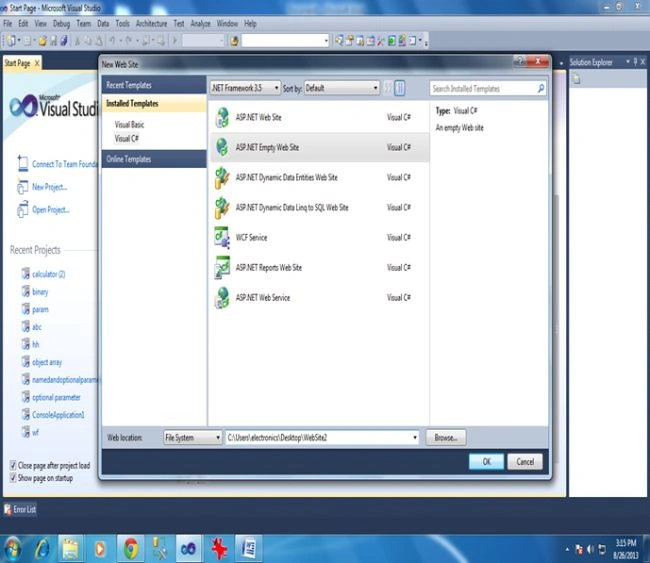Viewport: 650px width, 563px height.
Task: Open Chrome from the taskbar
Action: click(x=131, y=548)
